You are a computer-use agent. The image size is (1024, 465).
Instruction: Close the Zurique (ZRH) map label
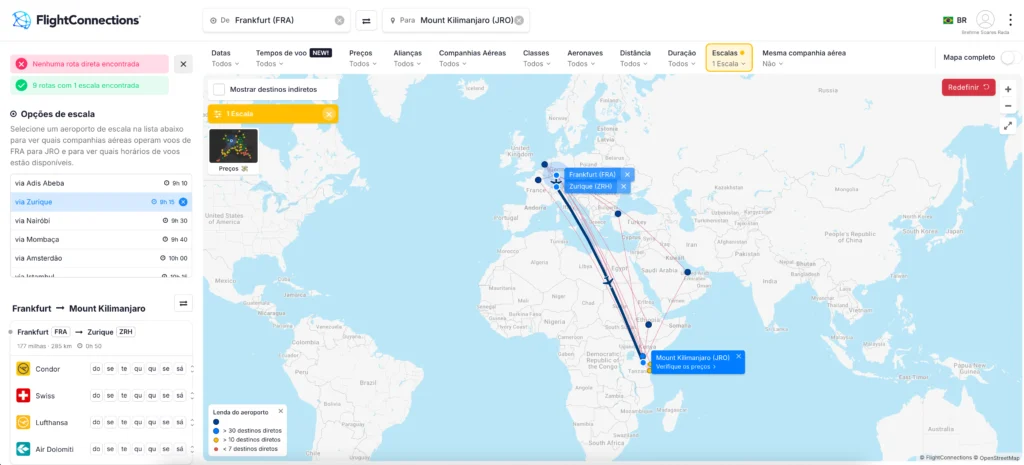tap(623, 187)
